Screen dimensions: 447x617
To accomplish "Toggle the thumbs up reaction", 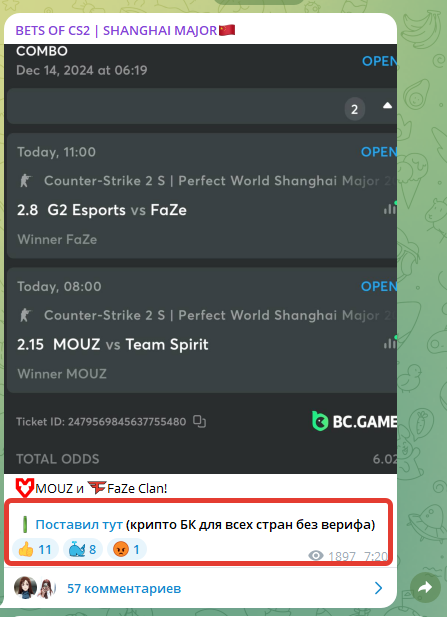I will click(35, 549).
